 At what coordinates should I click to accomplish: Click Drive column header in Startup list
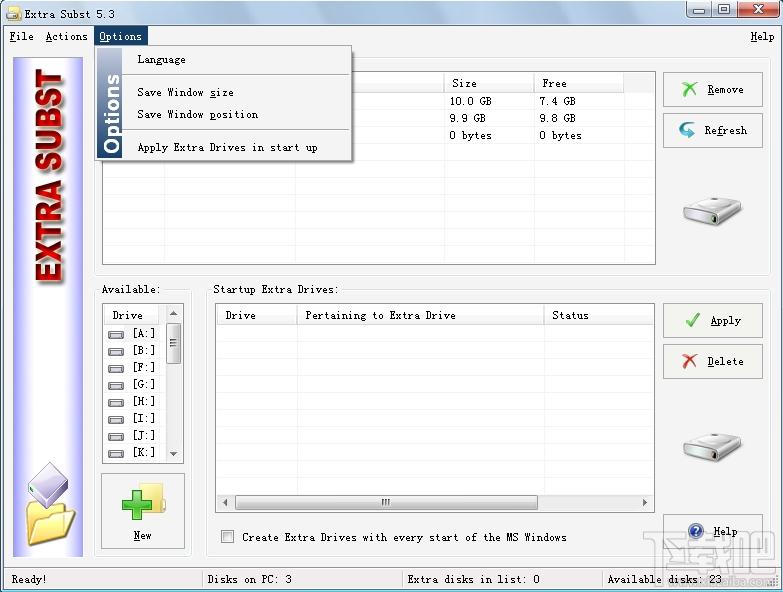pos(257,315)
